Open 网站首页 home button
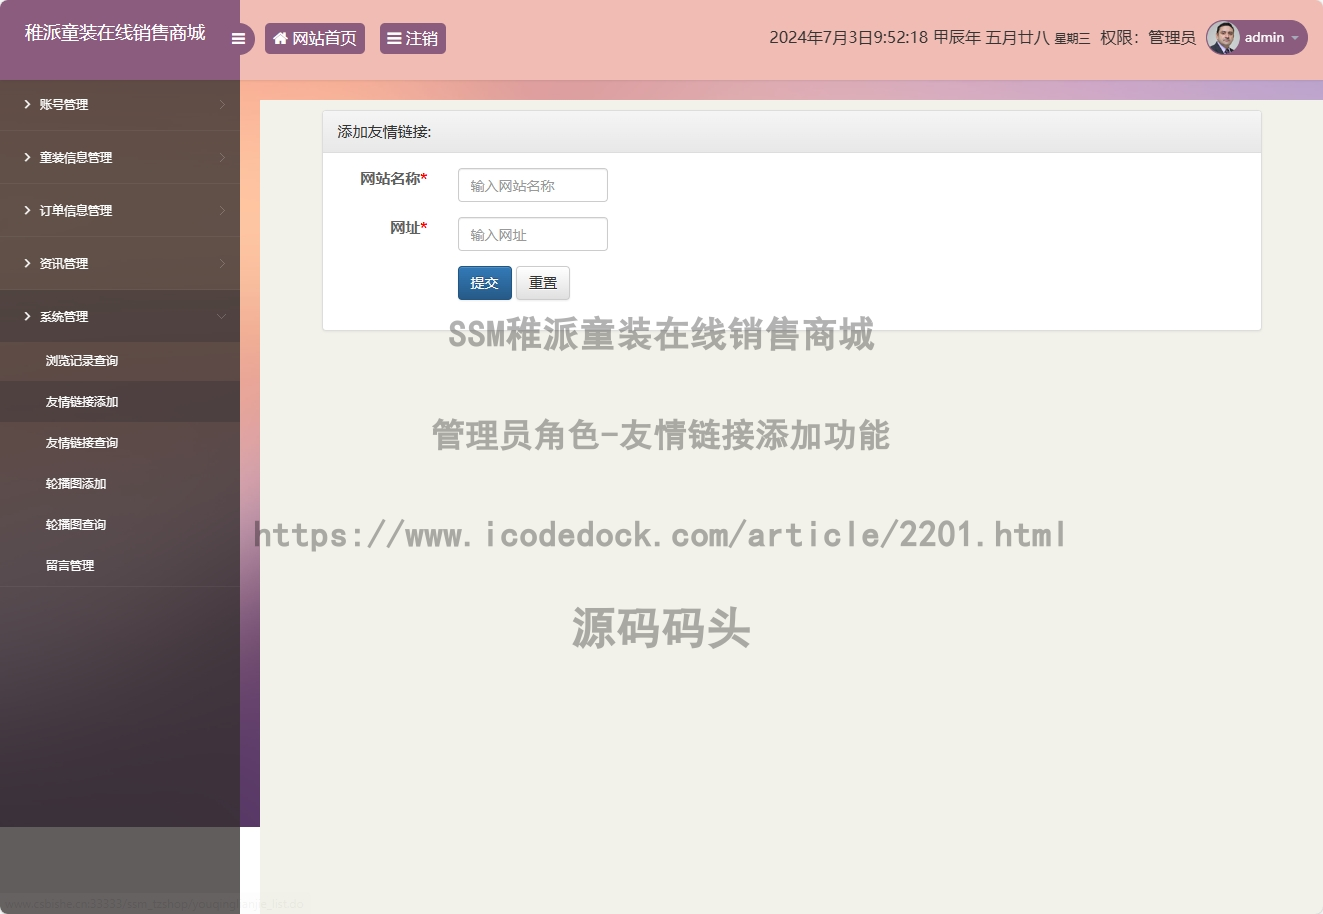 click(315, 39)
